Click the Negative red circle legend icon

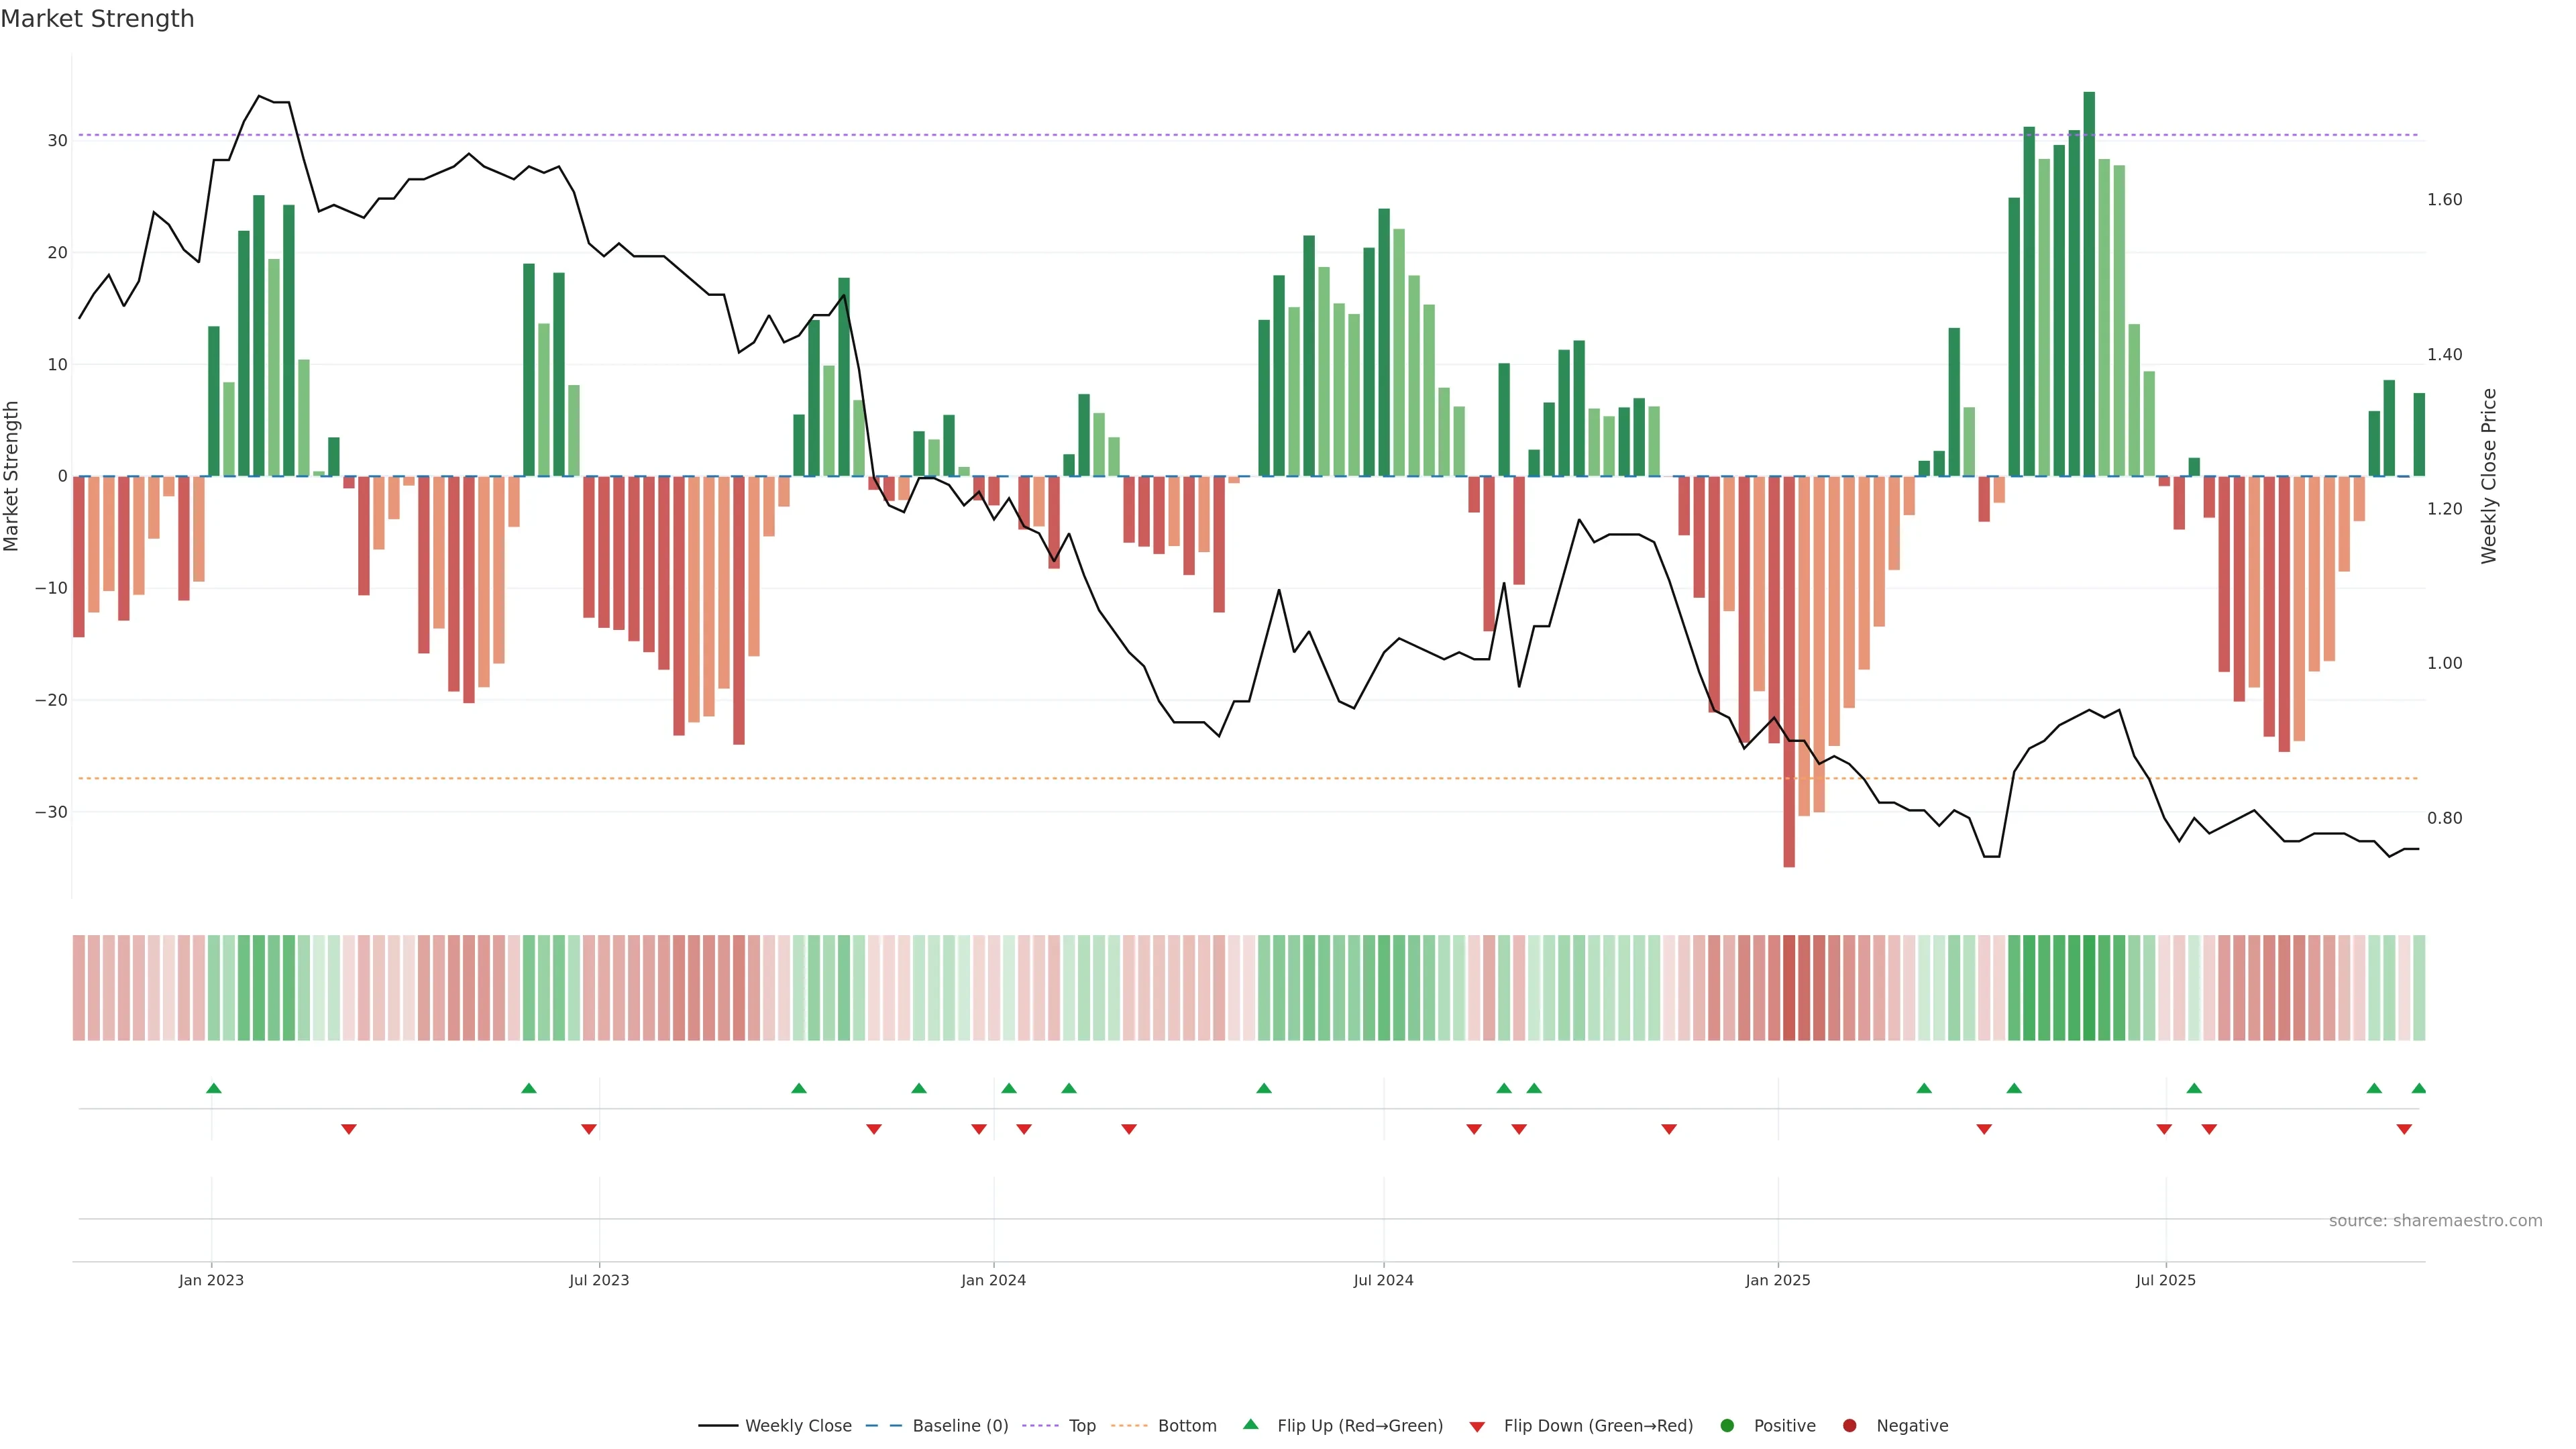[1849, 1426]
